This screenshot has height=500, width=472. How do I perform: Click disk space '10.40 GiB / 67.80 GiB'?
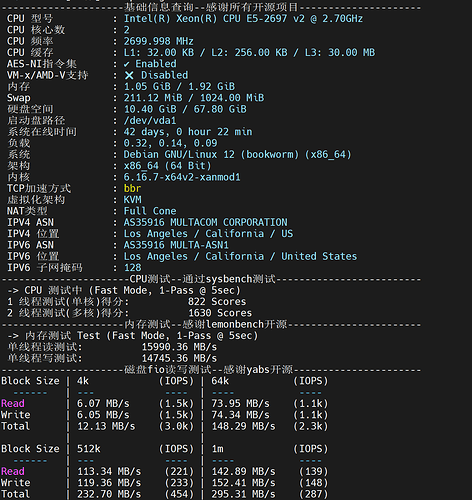(x=185, y=109)
